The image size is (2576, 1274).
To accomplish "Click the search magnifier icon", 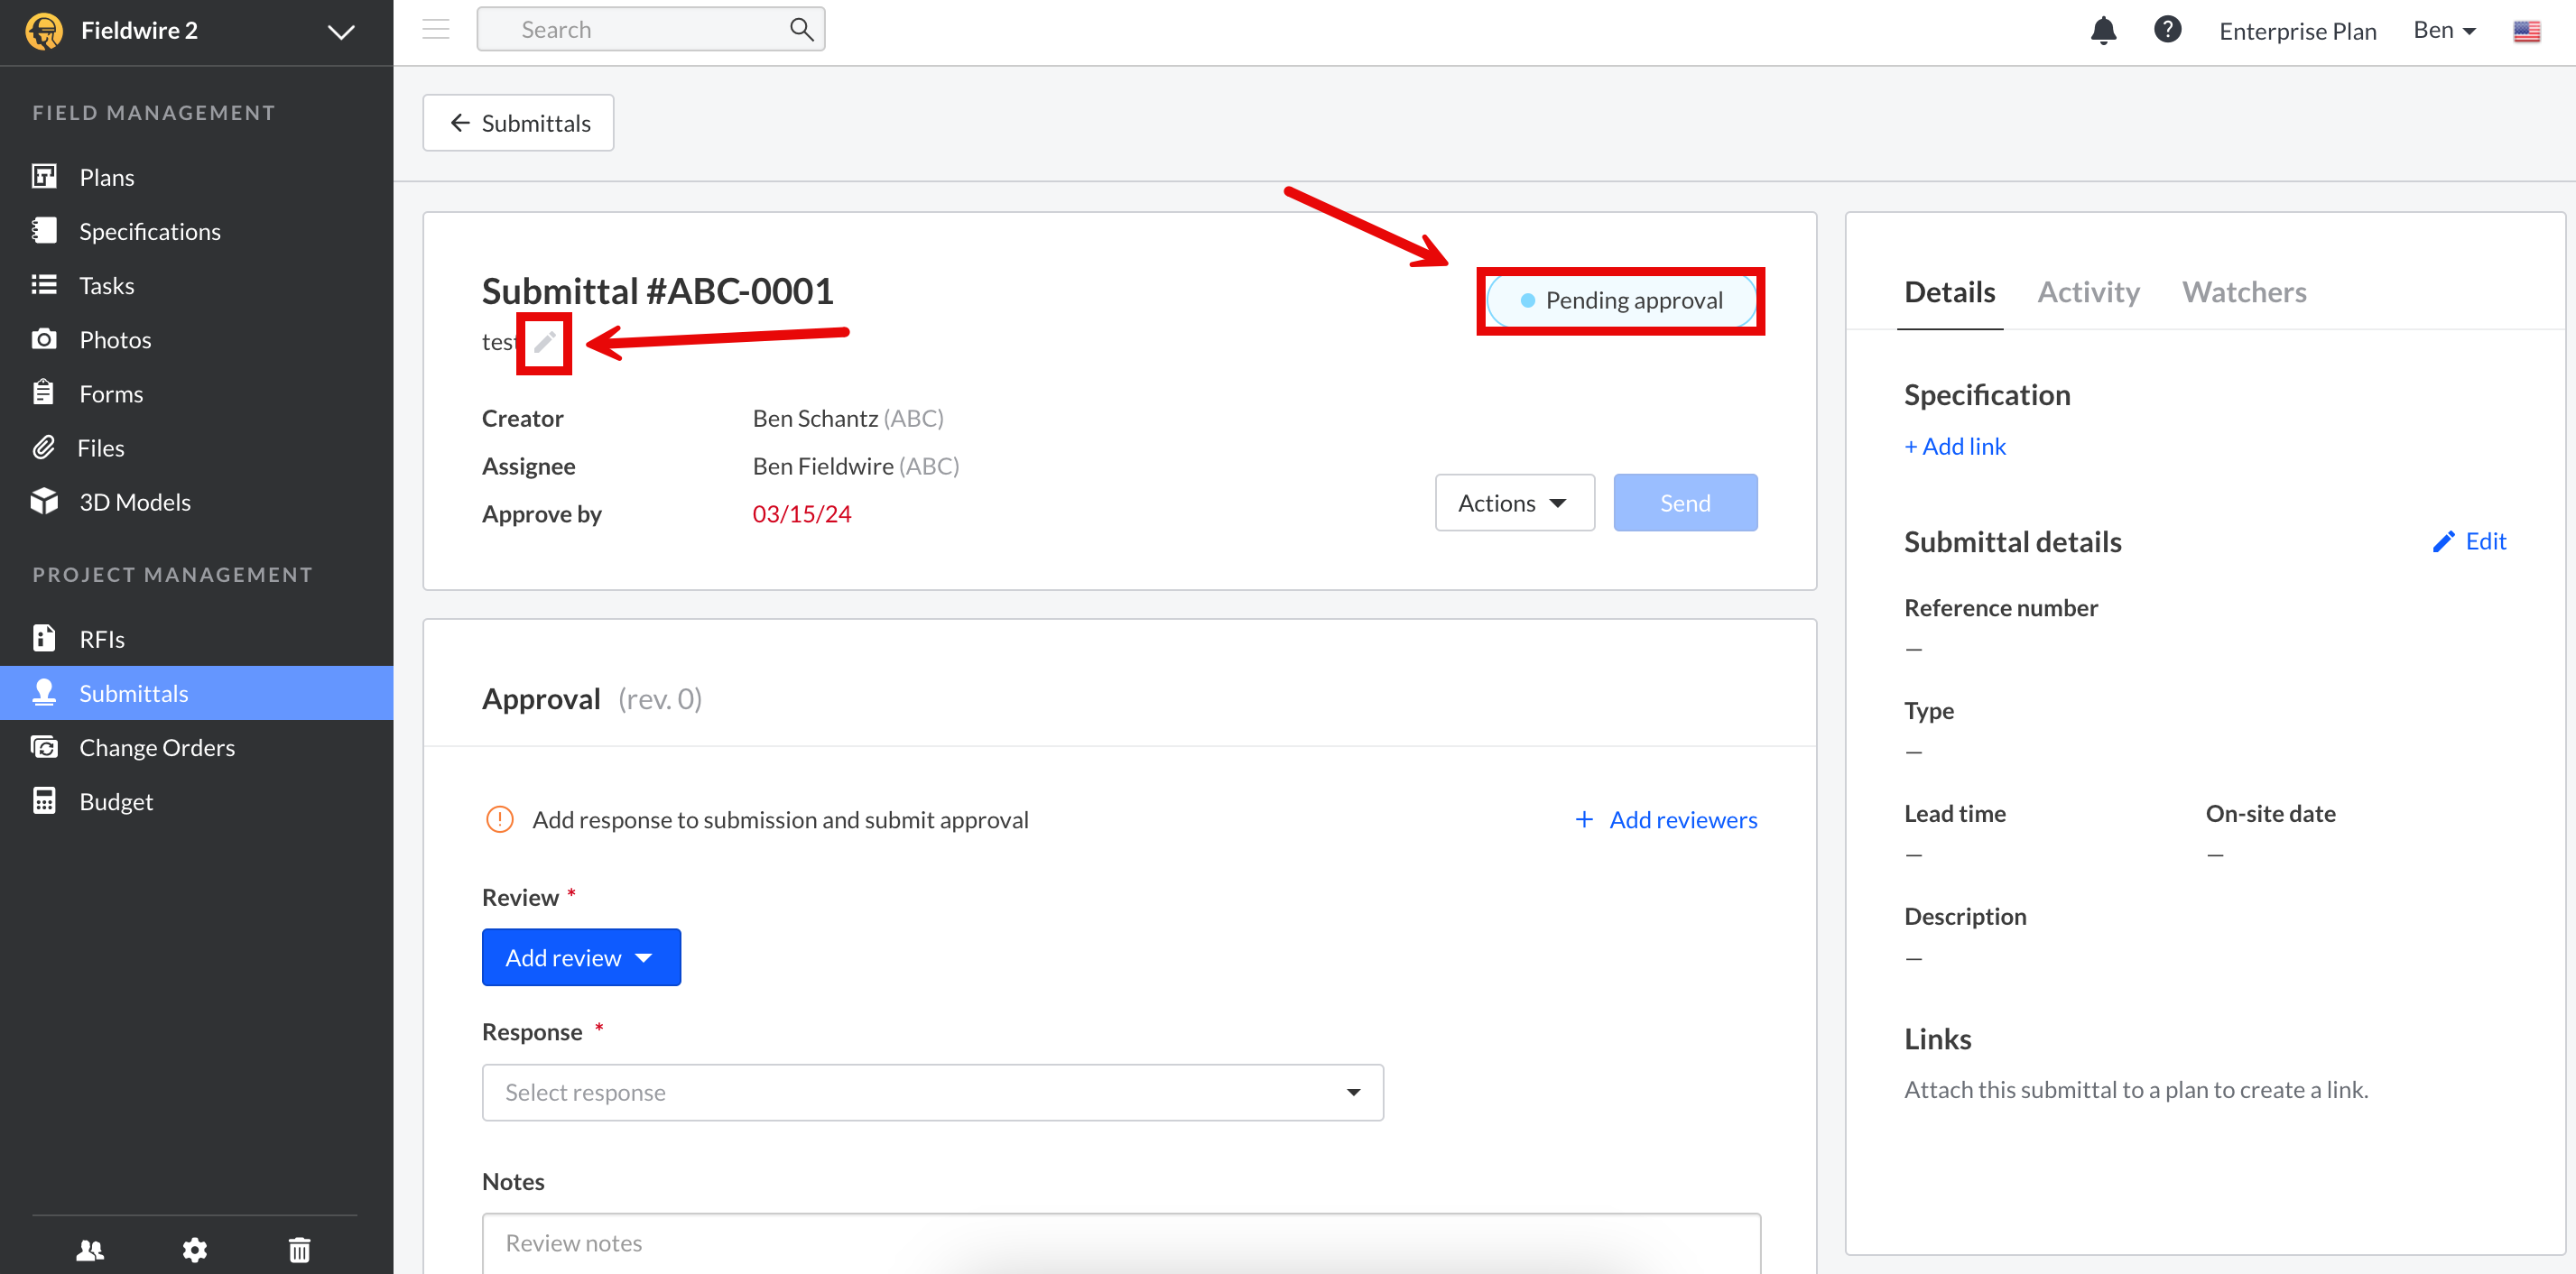I will [801, 29].
